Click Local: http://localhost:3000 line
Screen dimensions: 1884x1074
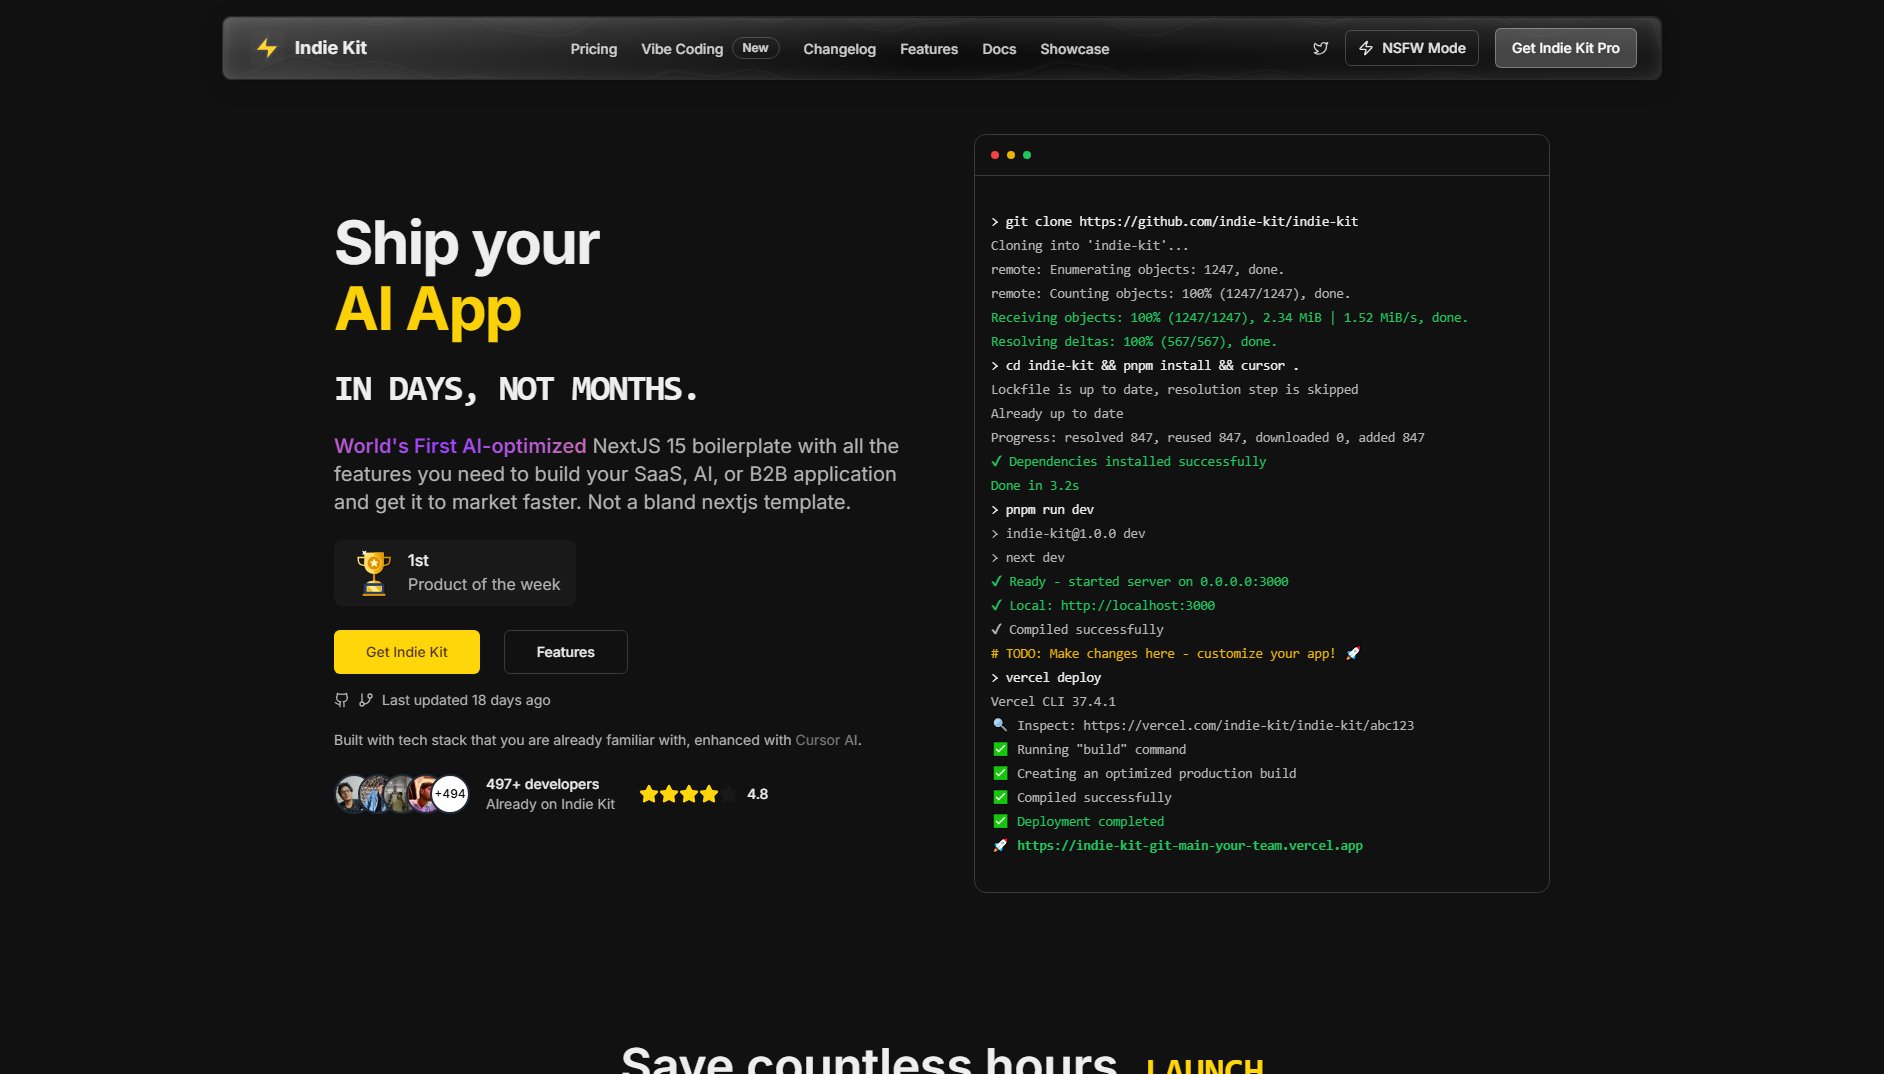coord(1102,605)
